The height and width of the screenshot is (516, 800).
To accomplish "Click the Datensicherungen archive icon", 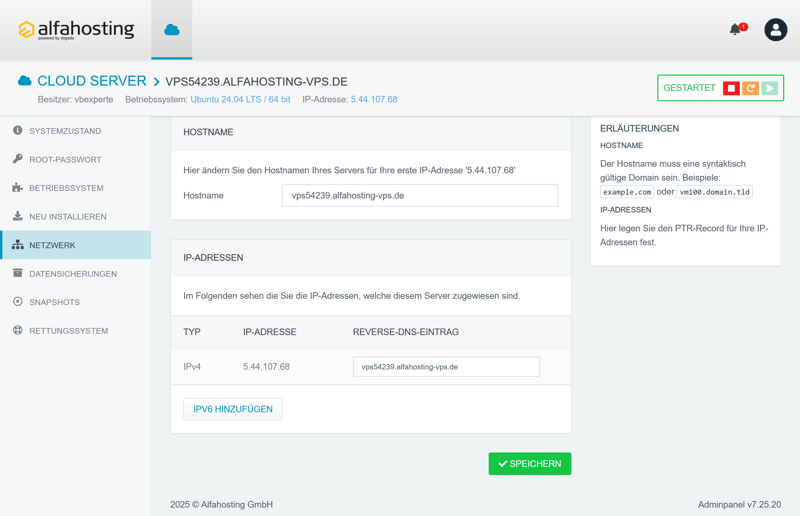I will pos(18,273).
